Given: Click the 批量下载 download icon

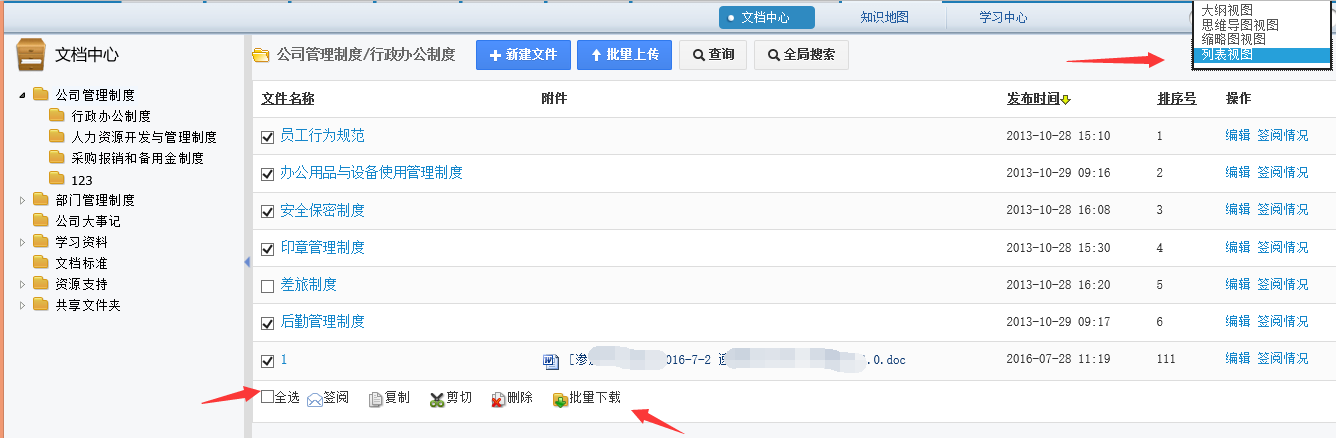Looking at the screenshot, I should point(560,399).
